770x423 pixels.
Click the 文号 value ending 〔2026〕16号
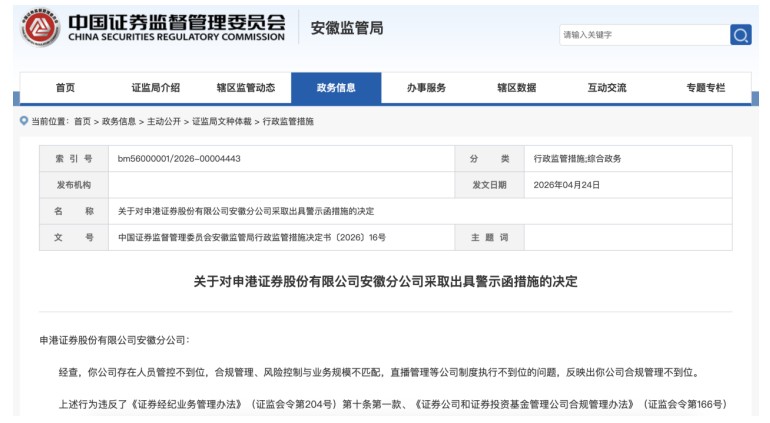(252, 237)
